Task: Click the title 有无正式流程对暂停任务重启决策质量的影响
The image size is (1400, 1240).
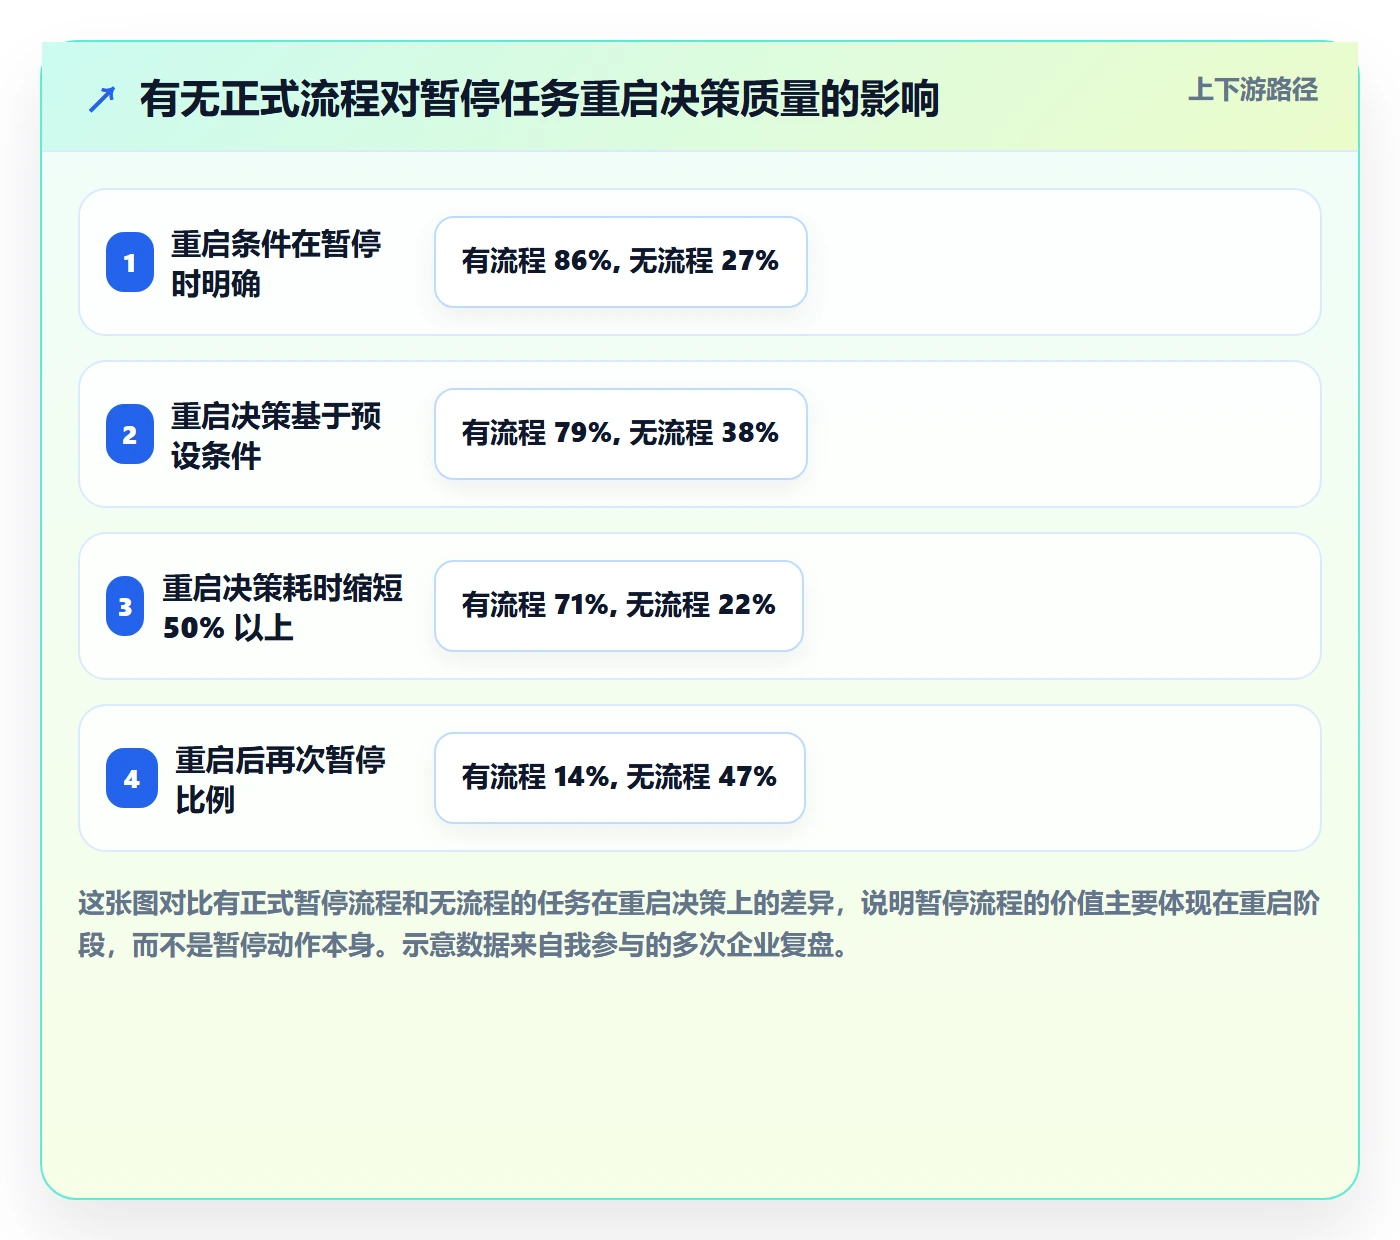Action: coord(540,99)
